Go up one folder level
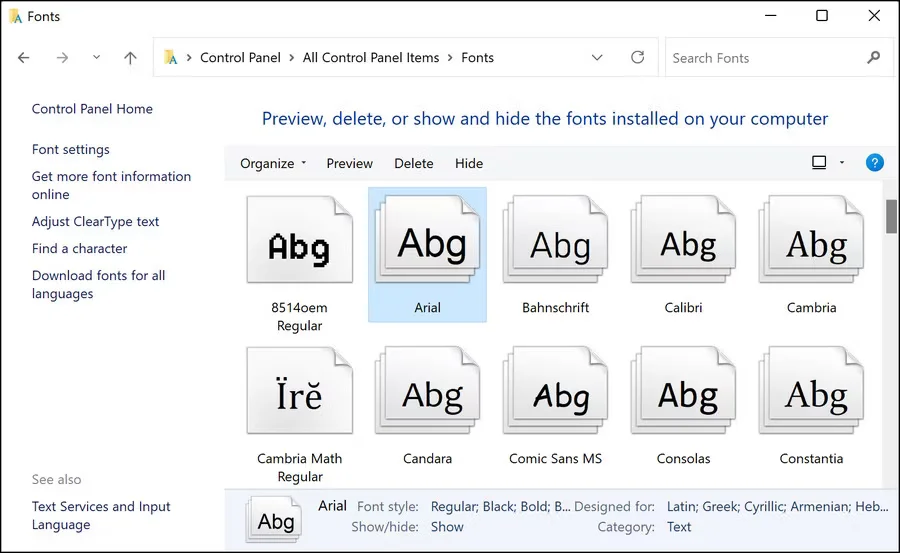Screen dimensions: 900x553 tap(130, 58)
